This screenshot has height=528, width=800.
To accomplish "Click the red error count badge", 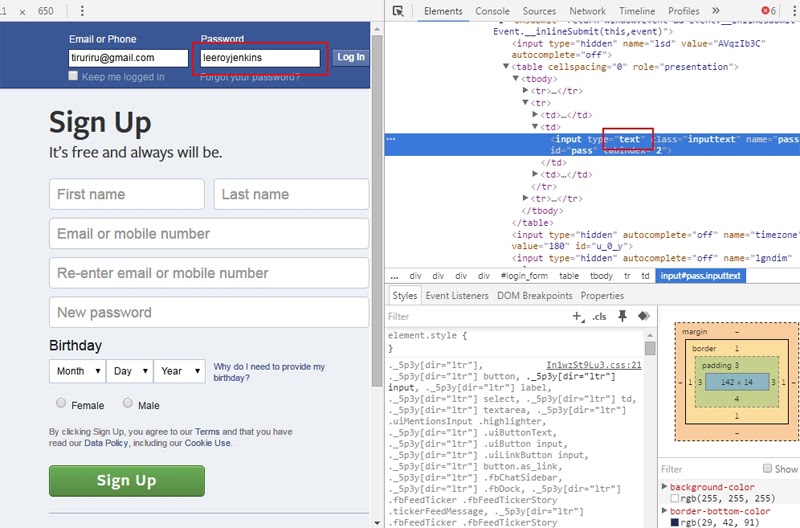I will click(768, 11).
